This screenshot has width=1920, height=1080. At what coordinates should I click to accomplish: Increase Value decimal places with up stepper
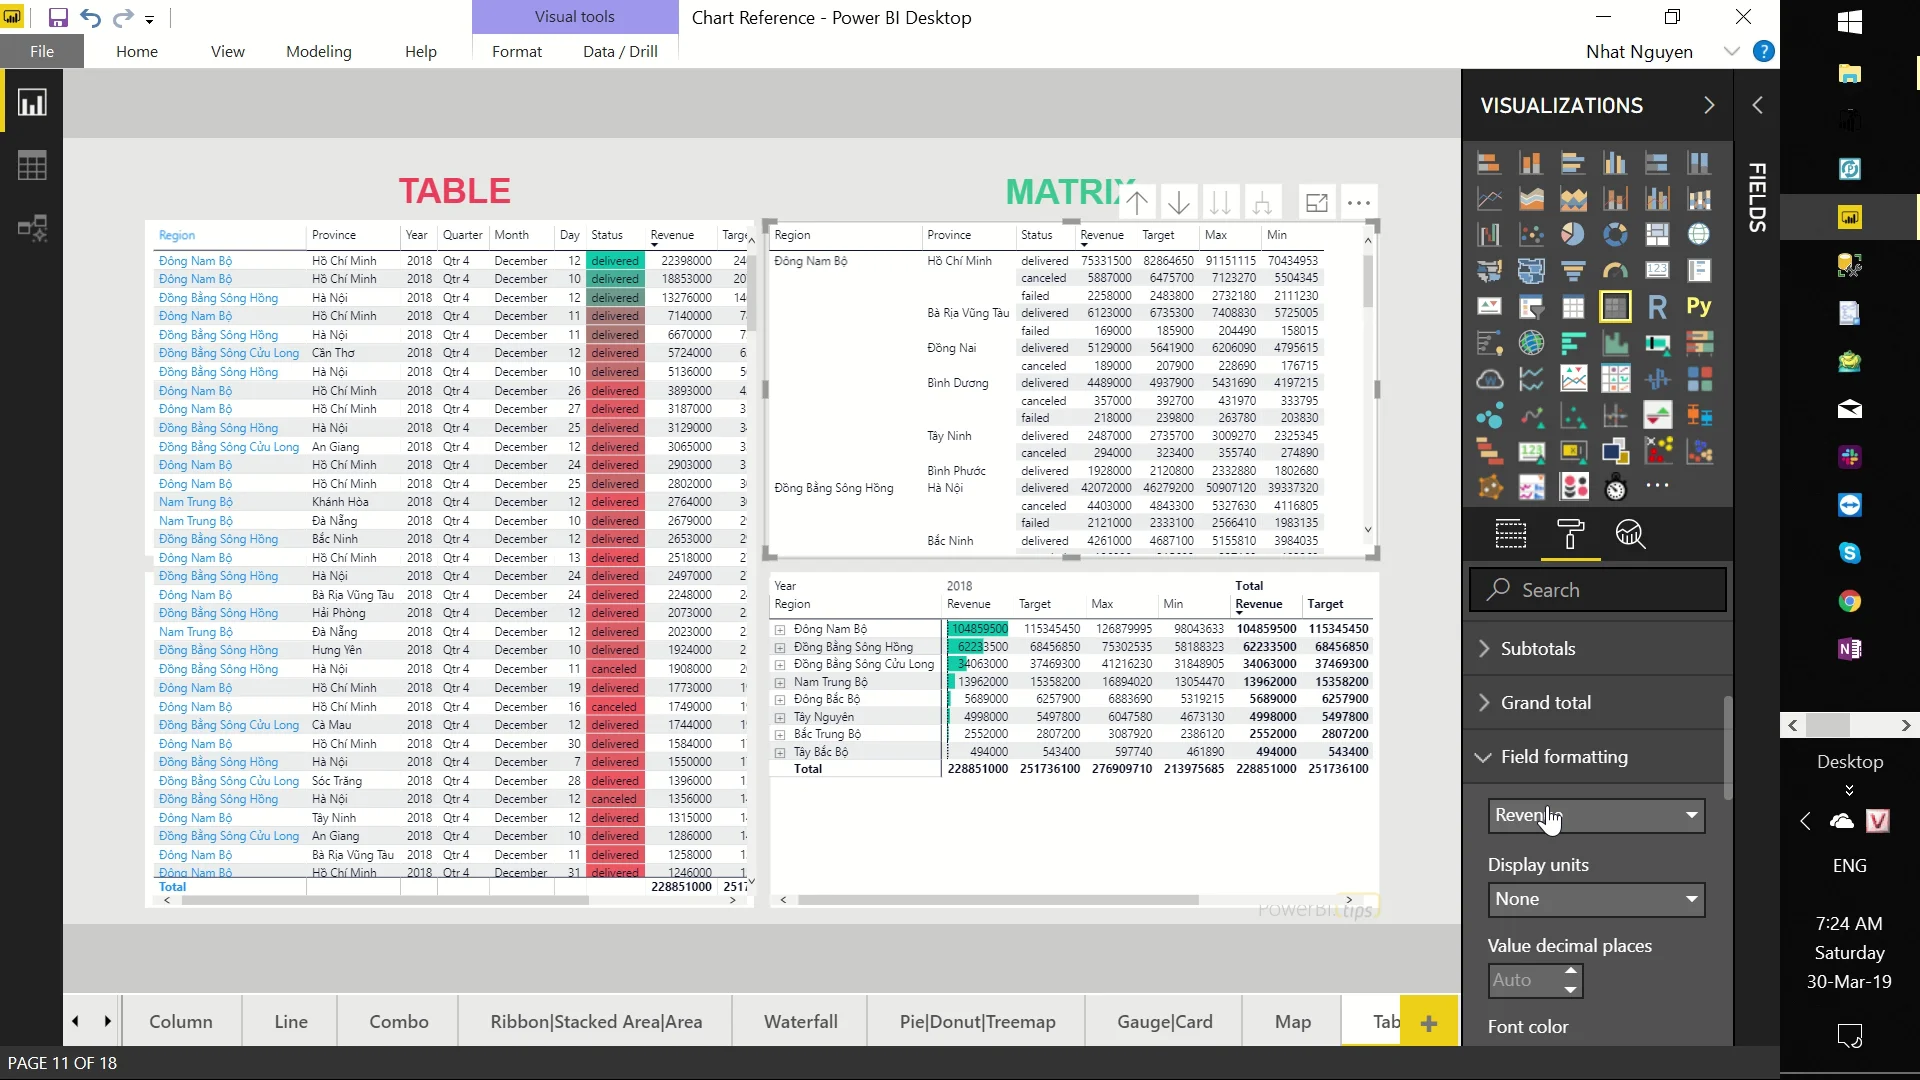click(1572, 972)
